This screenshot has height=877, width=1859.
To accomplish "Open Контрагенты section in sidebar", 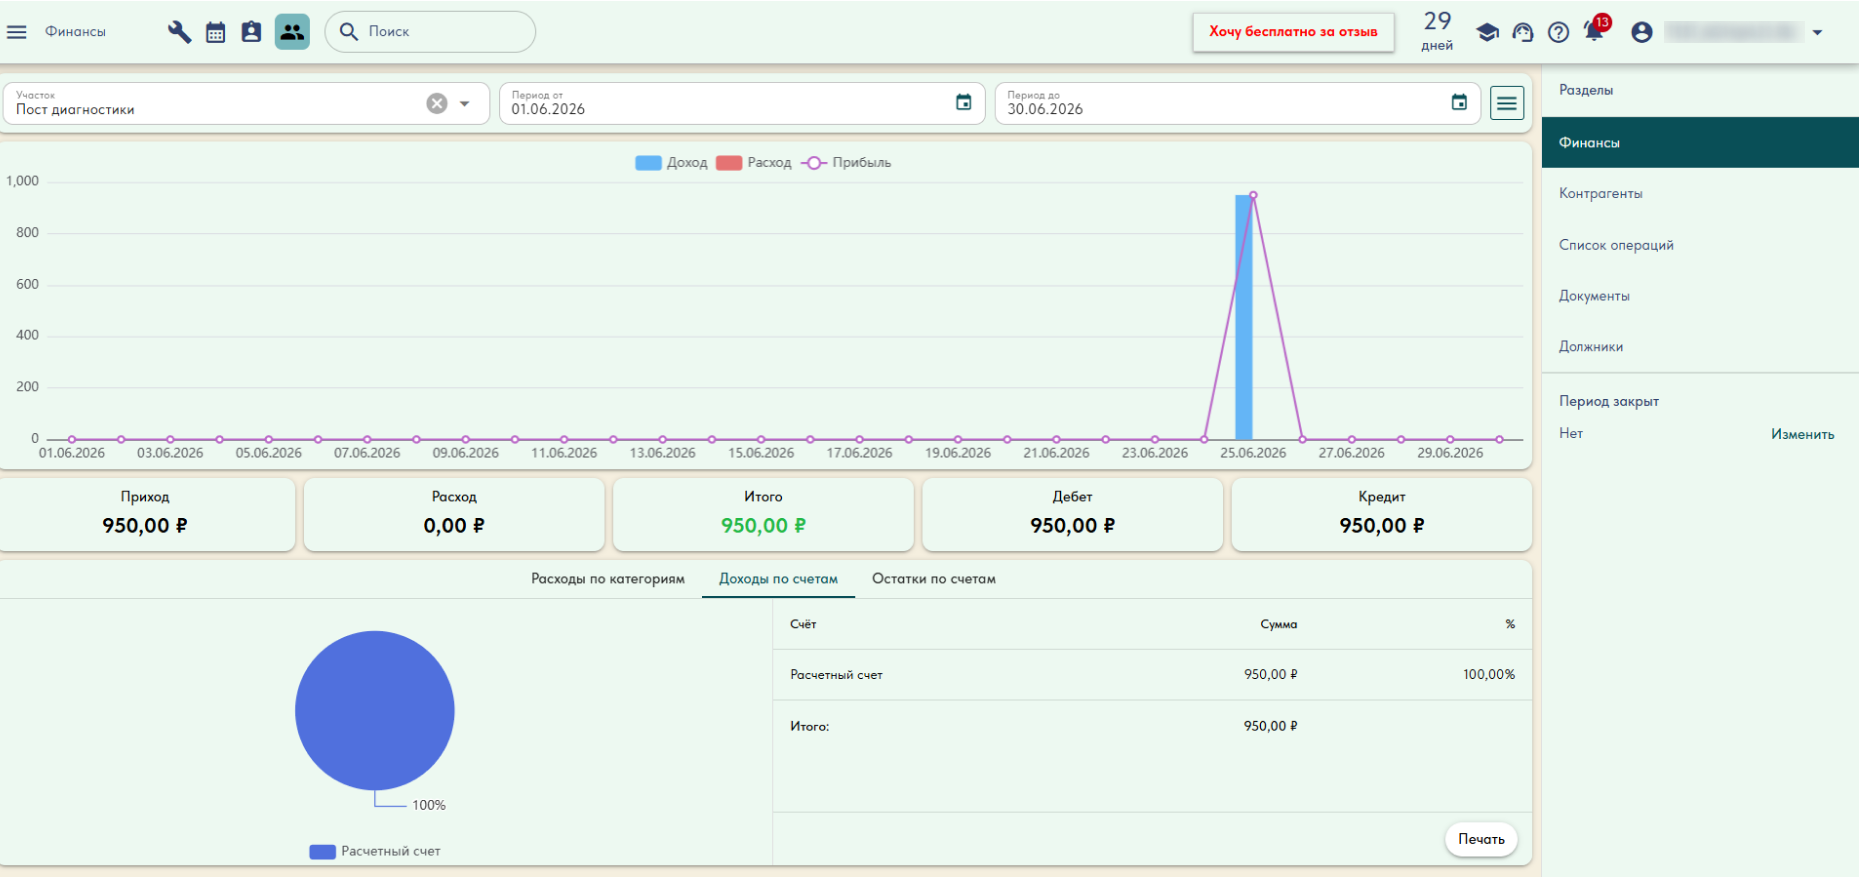I will pyautogui.click(x=1700, y=193).
